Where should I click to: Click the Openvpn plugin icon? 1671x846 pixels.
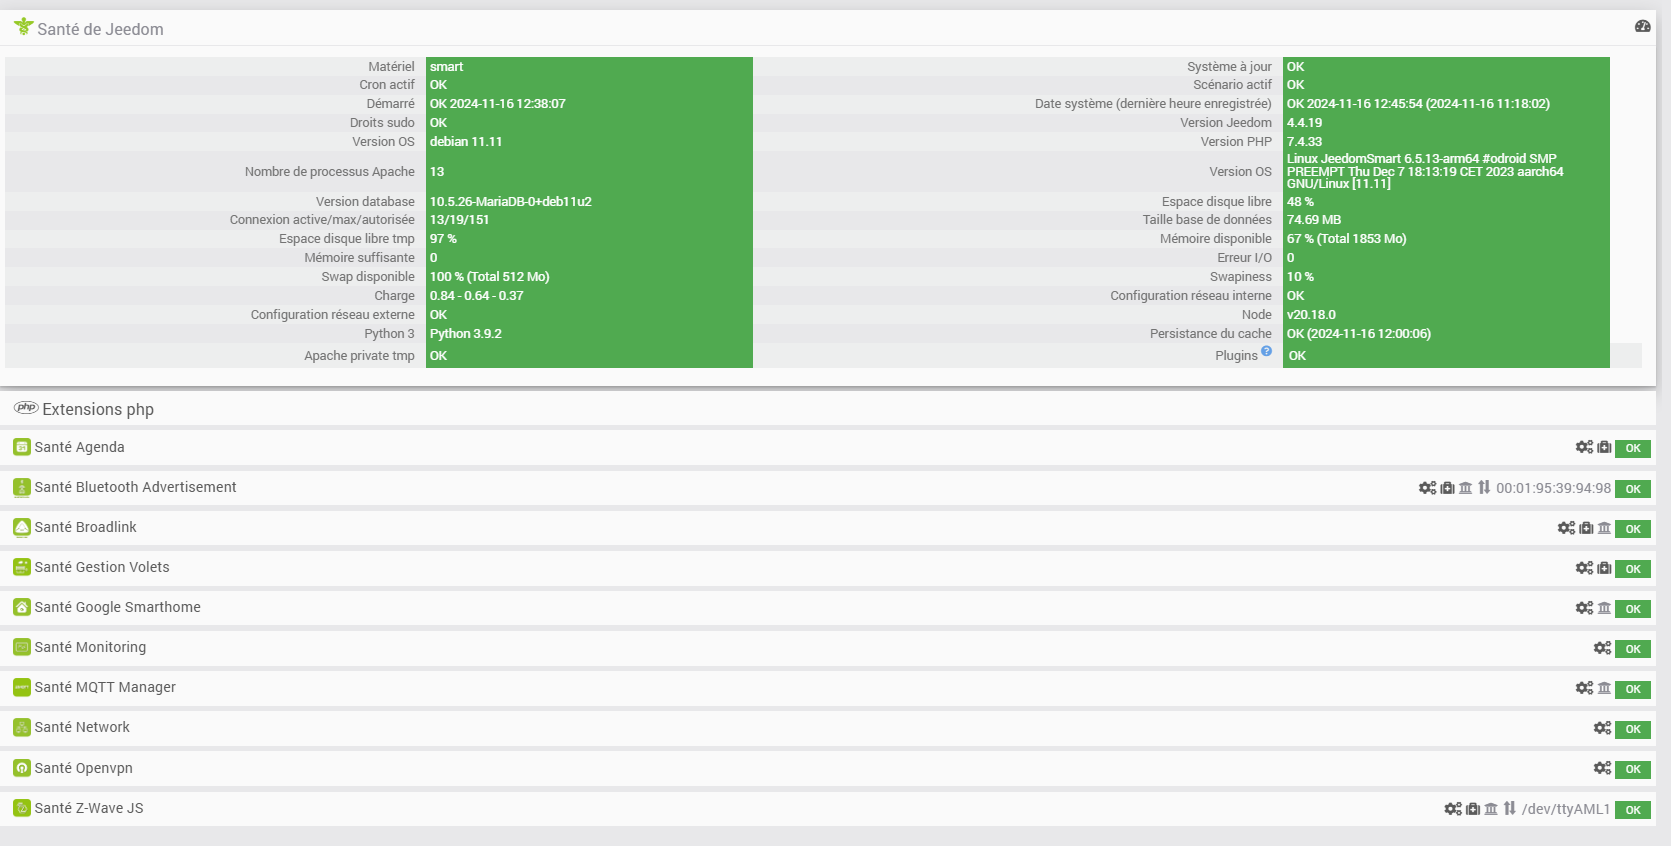[22, 768]
